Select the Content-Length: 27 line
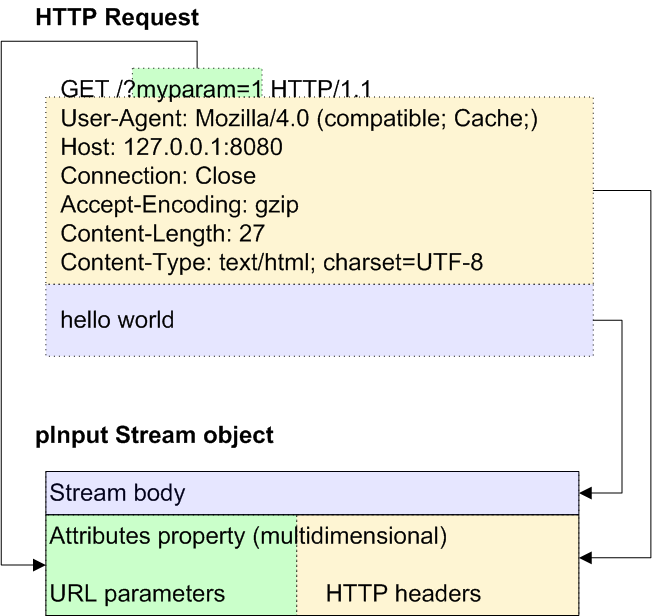652x616 pixels. point(161,234)
